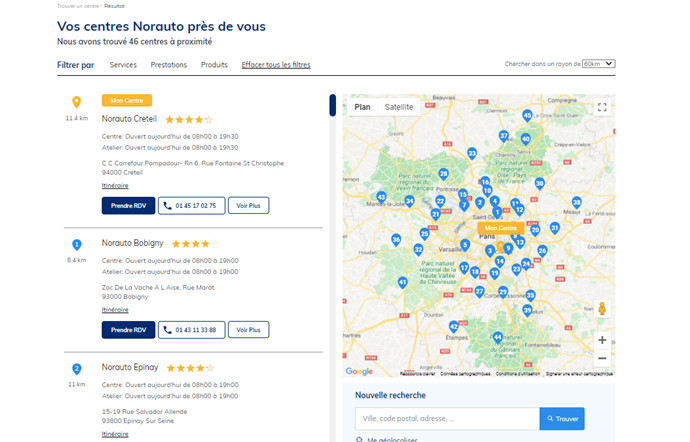Select map marker number 45
Screen dimensions: 690x442
pos(527,116)
